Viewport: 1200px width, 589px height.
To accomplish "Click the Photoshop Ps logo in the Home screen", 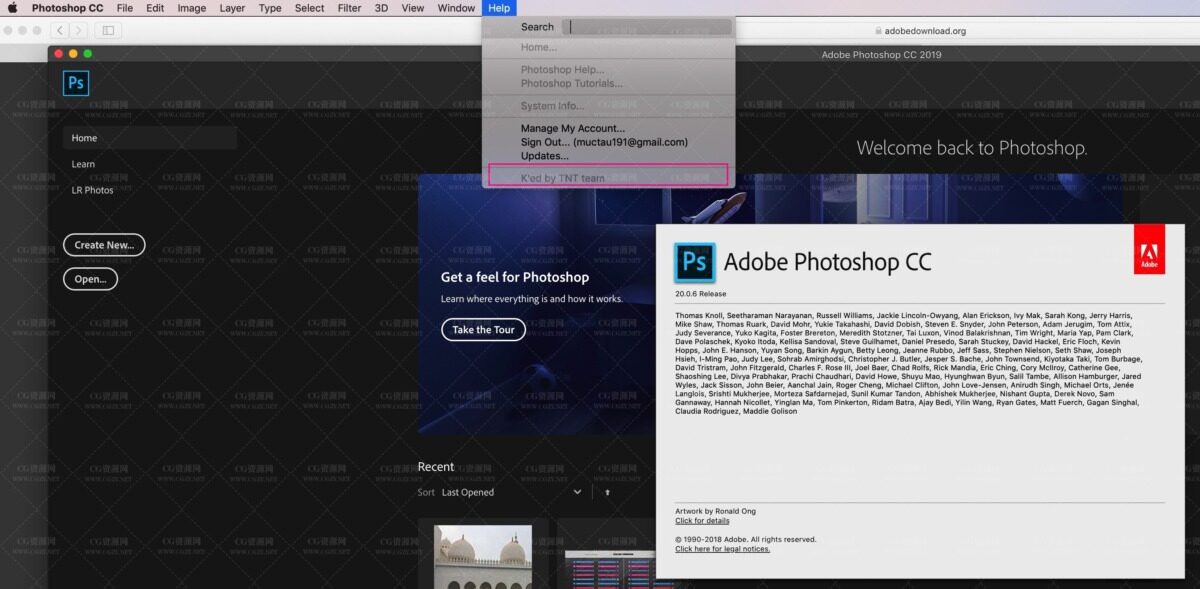I will 76,83.
